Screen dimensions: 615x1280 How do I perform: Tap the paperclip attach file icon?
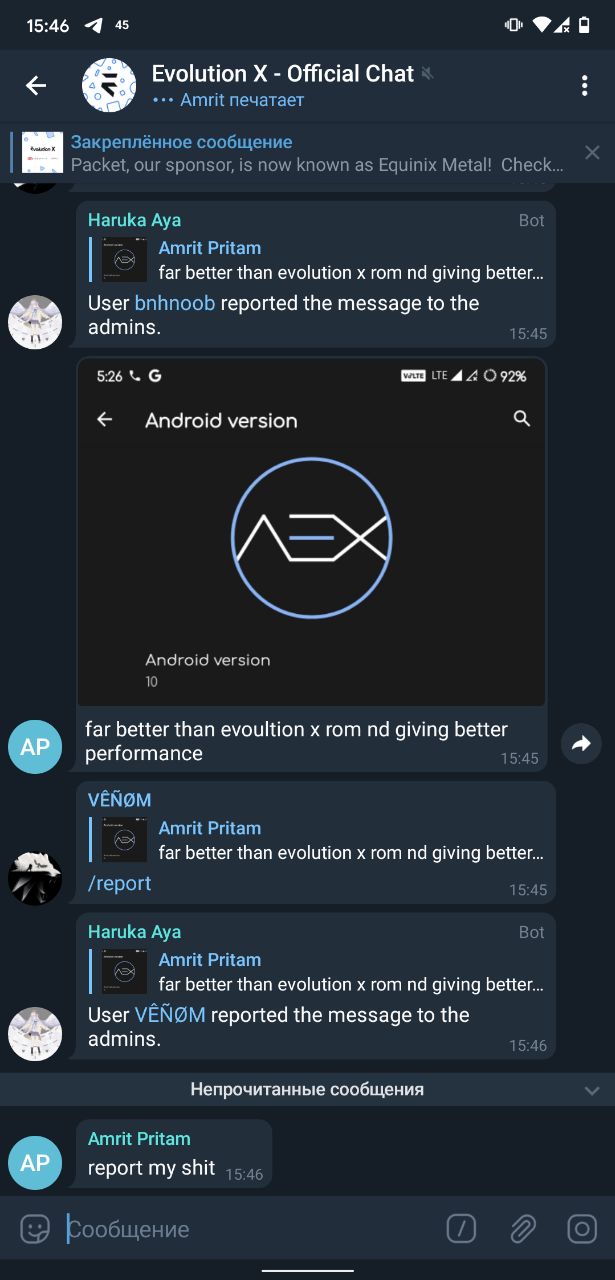pyautogui.click(x=522, y=1228)
